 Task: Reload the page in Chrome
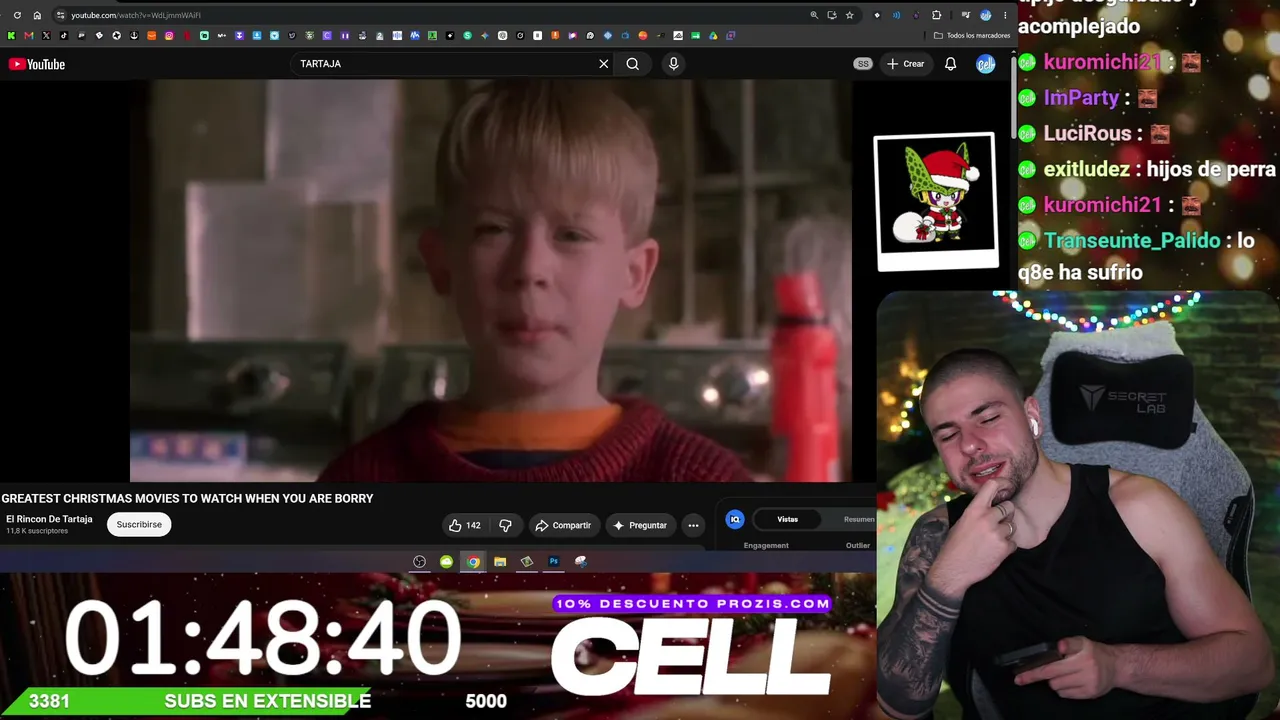point(17,15)
